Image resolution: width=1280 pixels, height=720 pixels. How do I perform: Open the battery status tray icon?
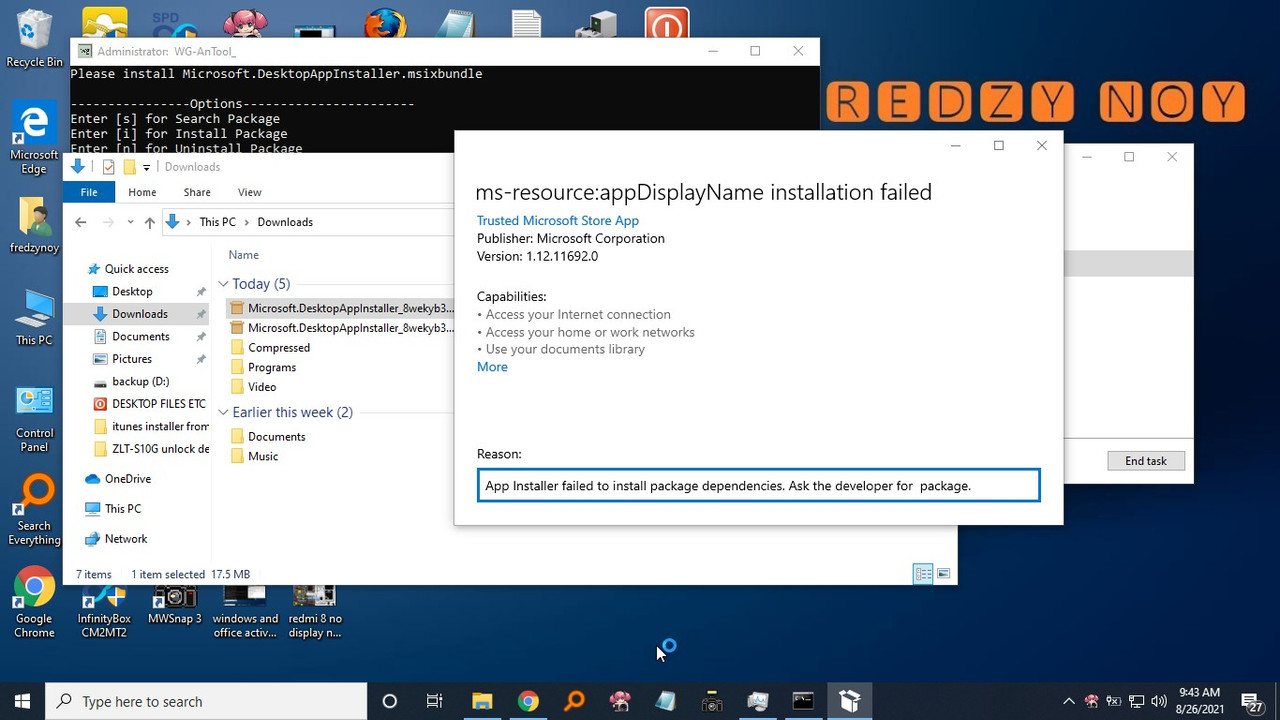tap(1114, 701)
